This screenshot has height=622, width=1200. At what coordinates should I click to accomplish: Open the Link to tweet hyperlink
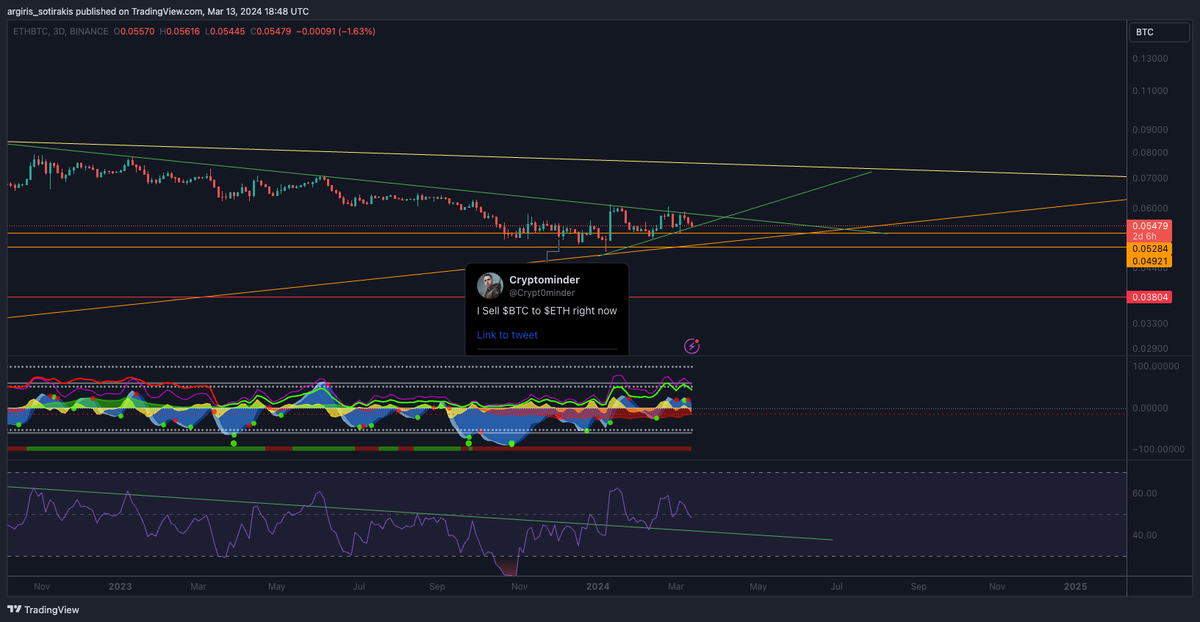(x=507, y=335)
